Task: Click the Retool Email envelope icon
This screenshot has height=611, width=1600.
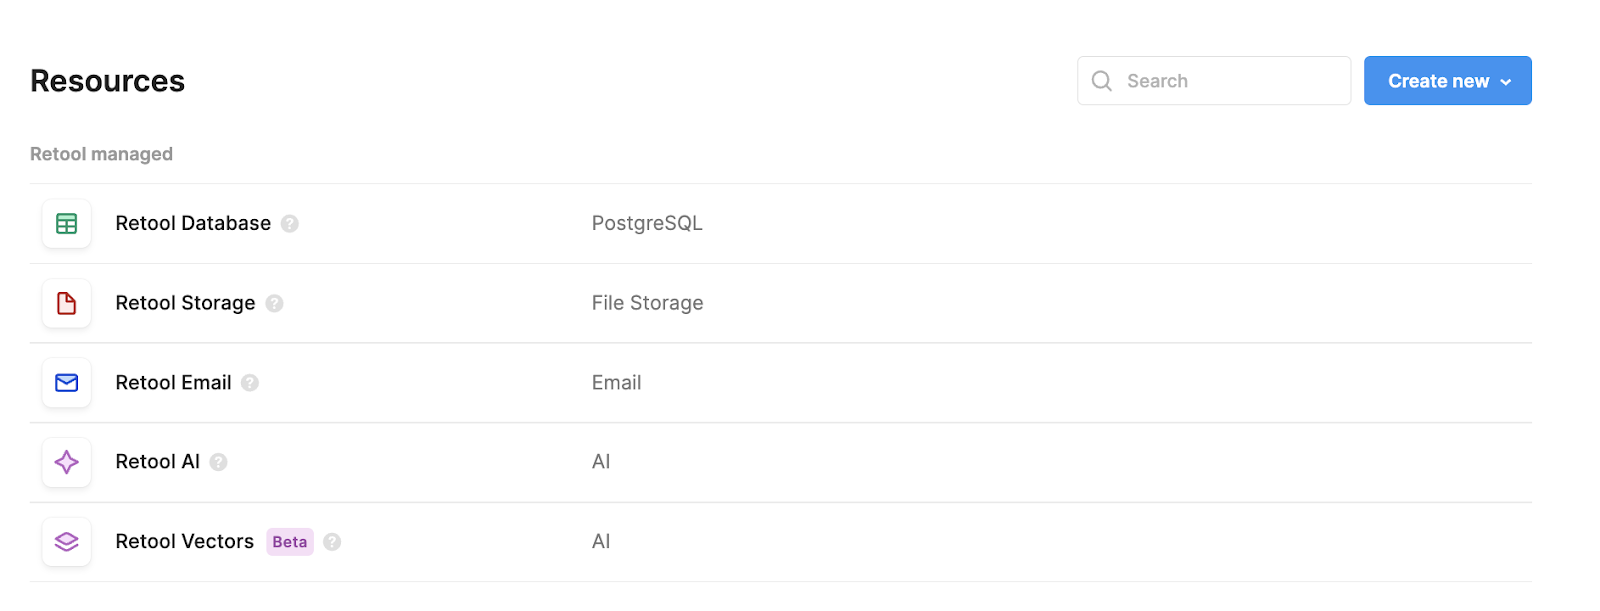Action: (67, 383)
